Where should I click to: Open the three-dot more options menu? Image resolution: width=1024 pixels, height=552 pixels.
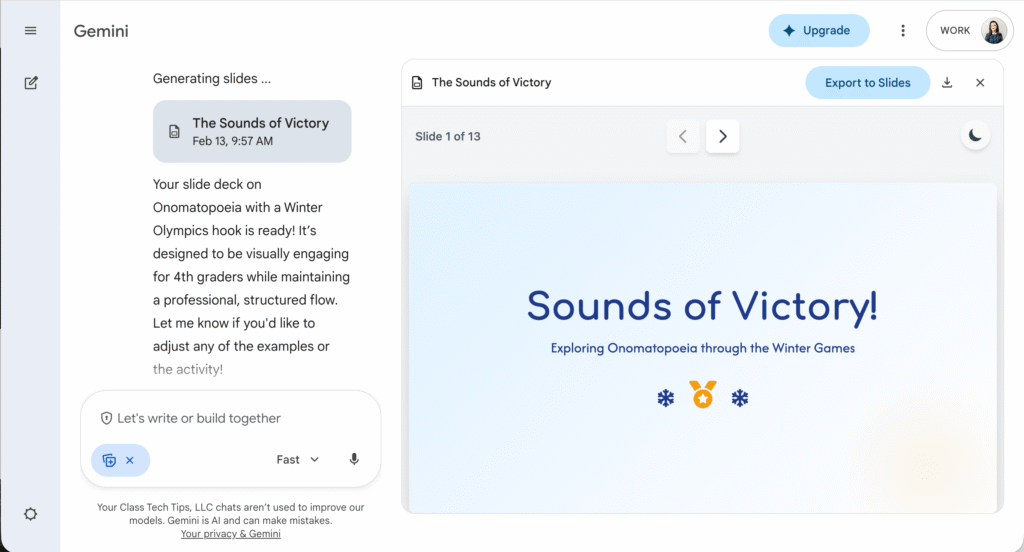click(x=903, y=31)
